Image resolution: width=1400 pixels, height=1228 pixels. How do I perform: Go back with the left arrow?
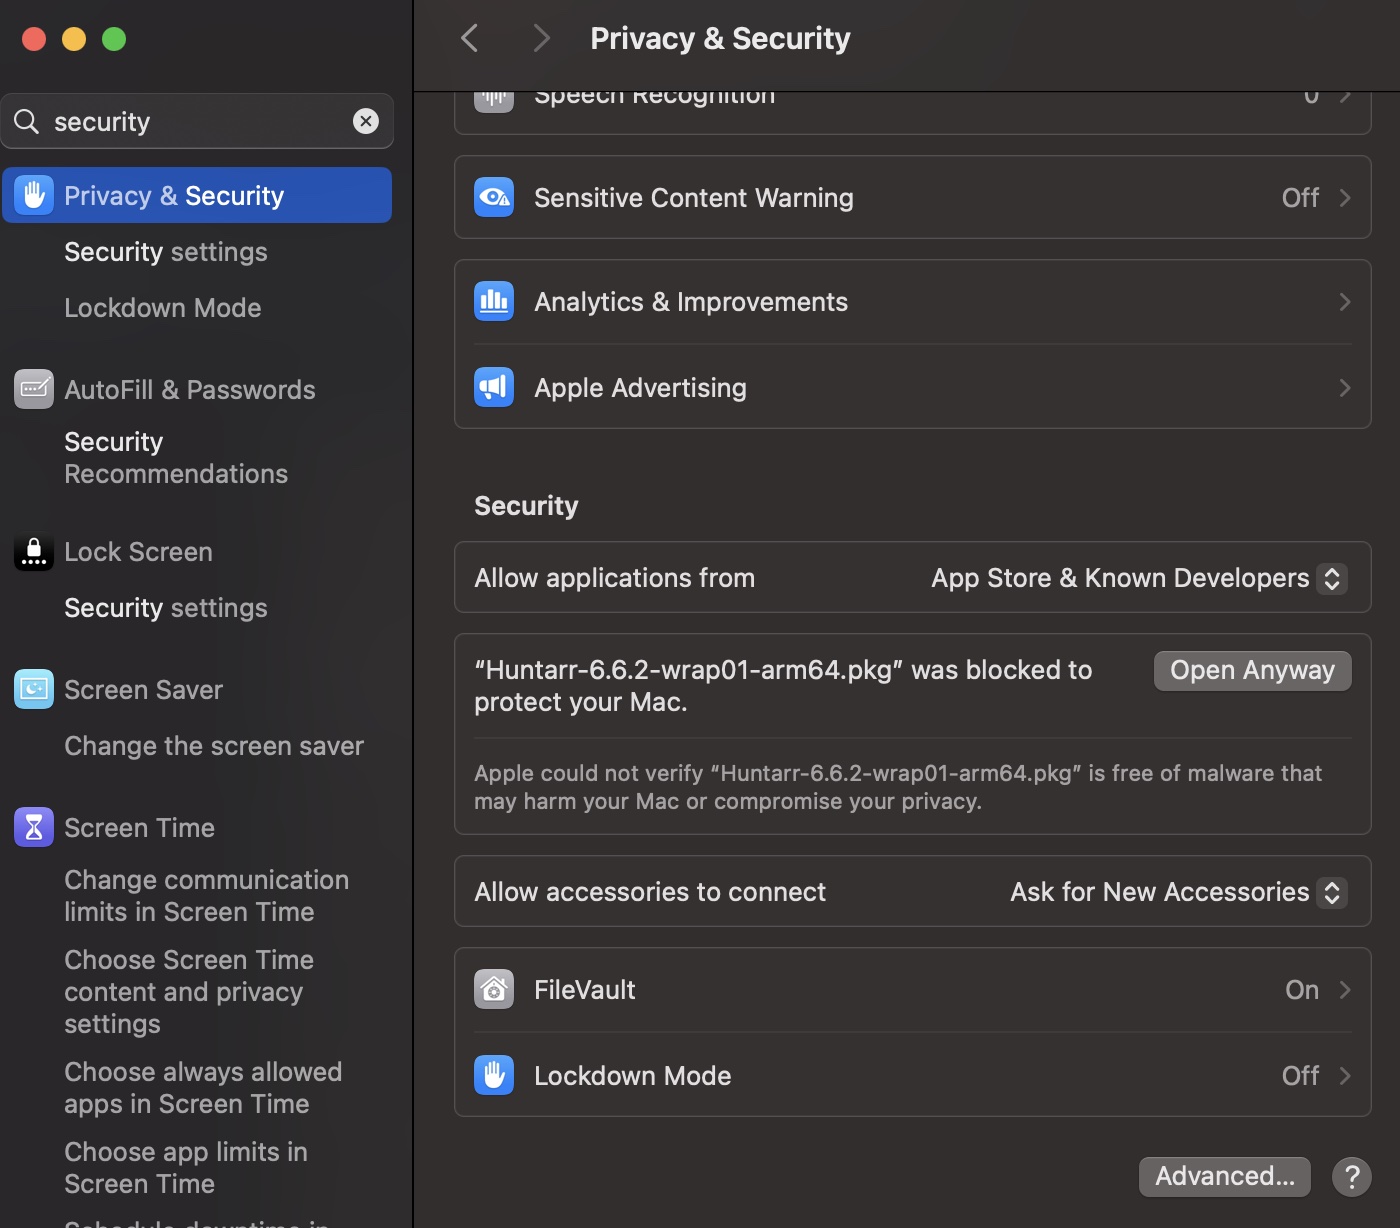[x=469, y=38]
